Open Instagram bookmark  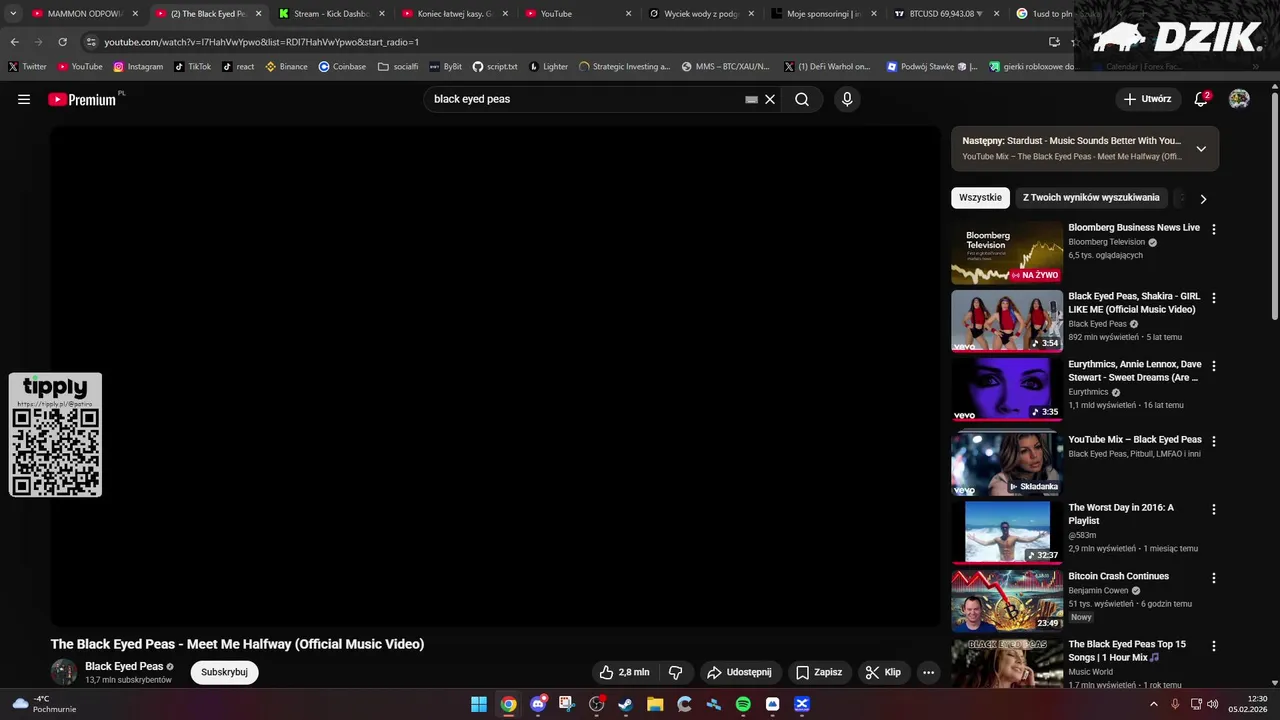click(x=138, y=66)
